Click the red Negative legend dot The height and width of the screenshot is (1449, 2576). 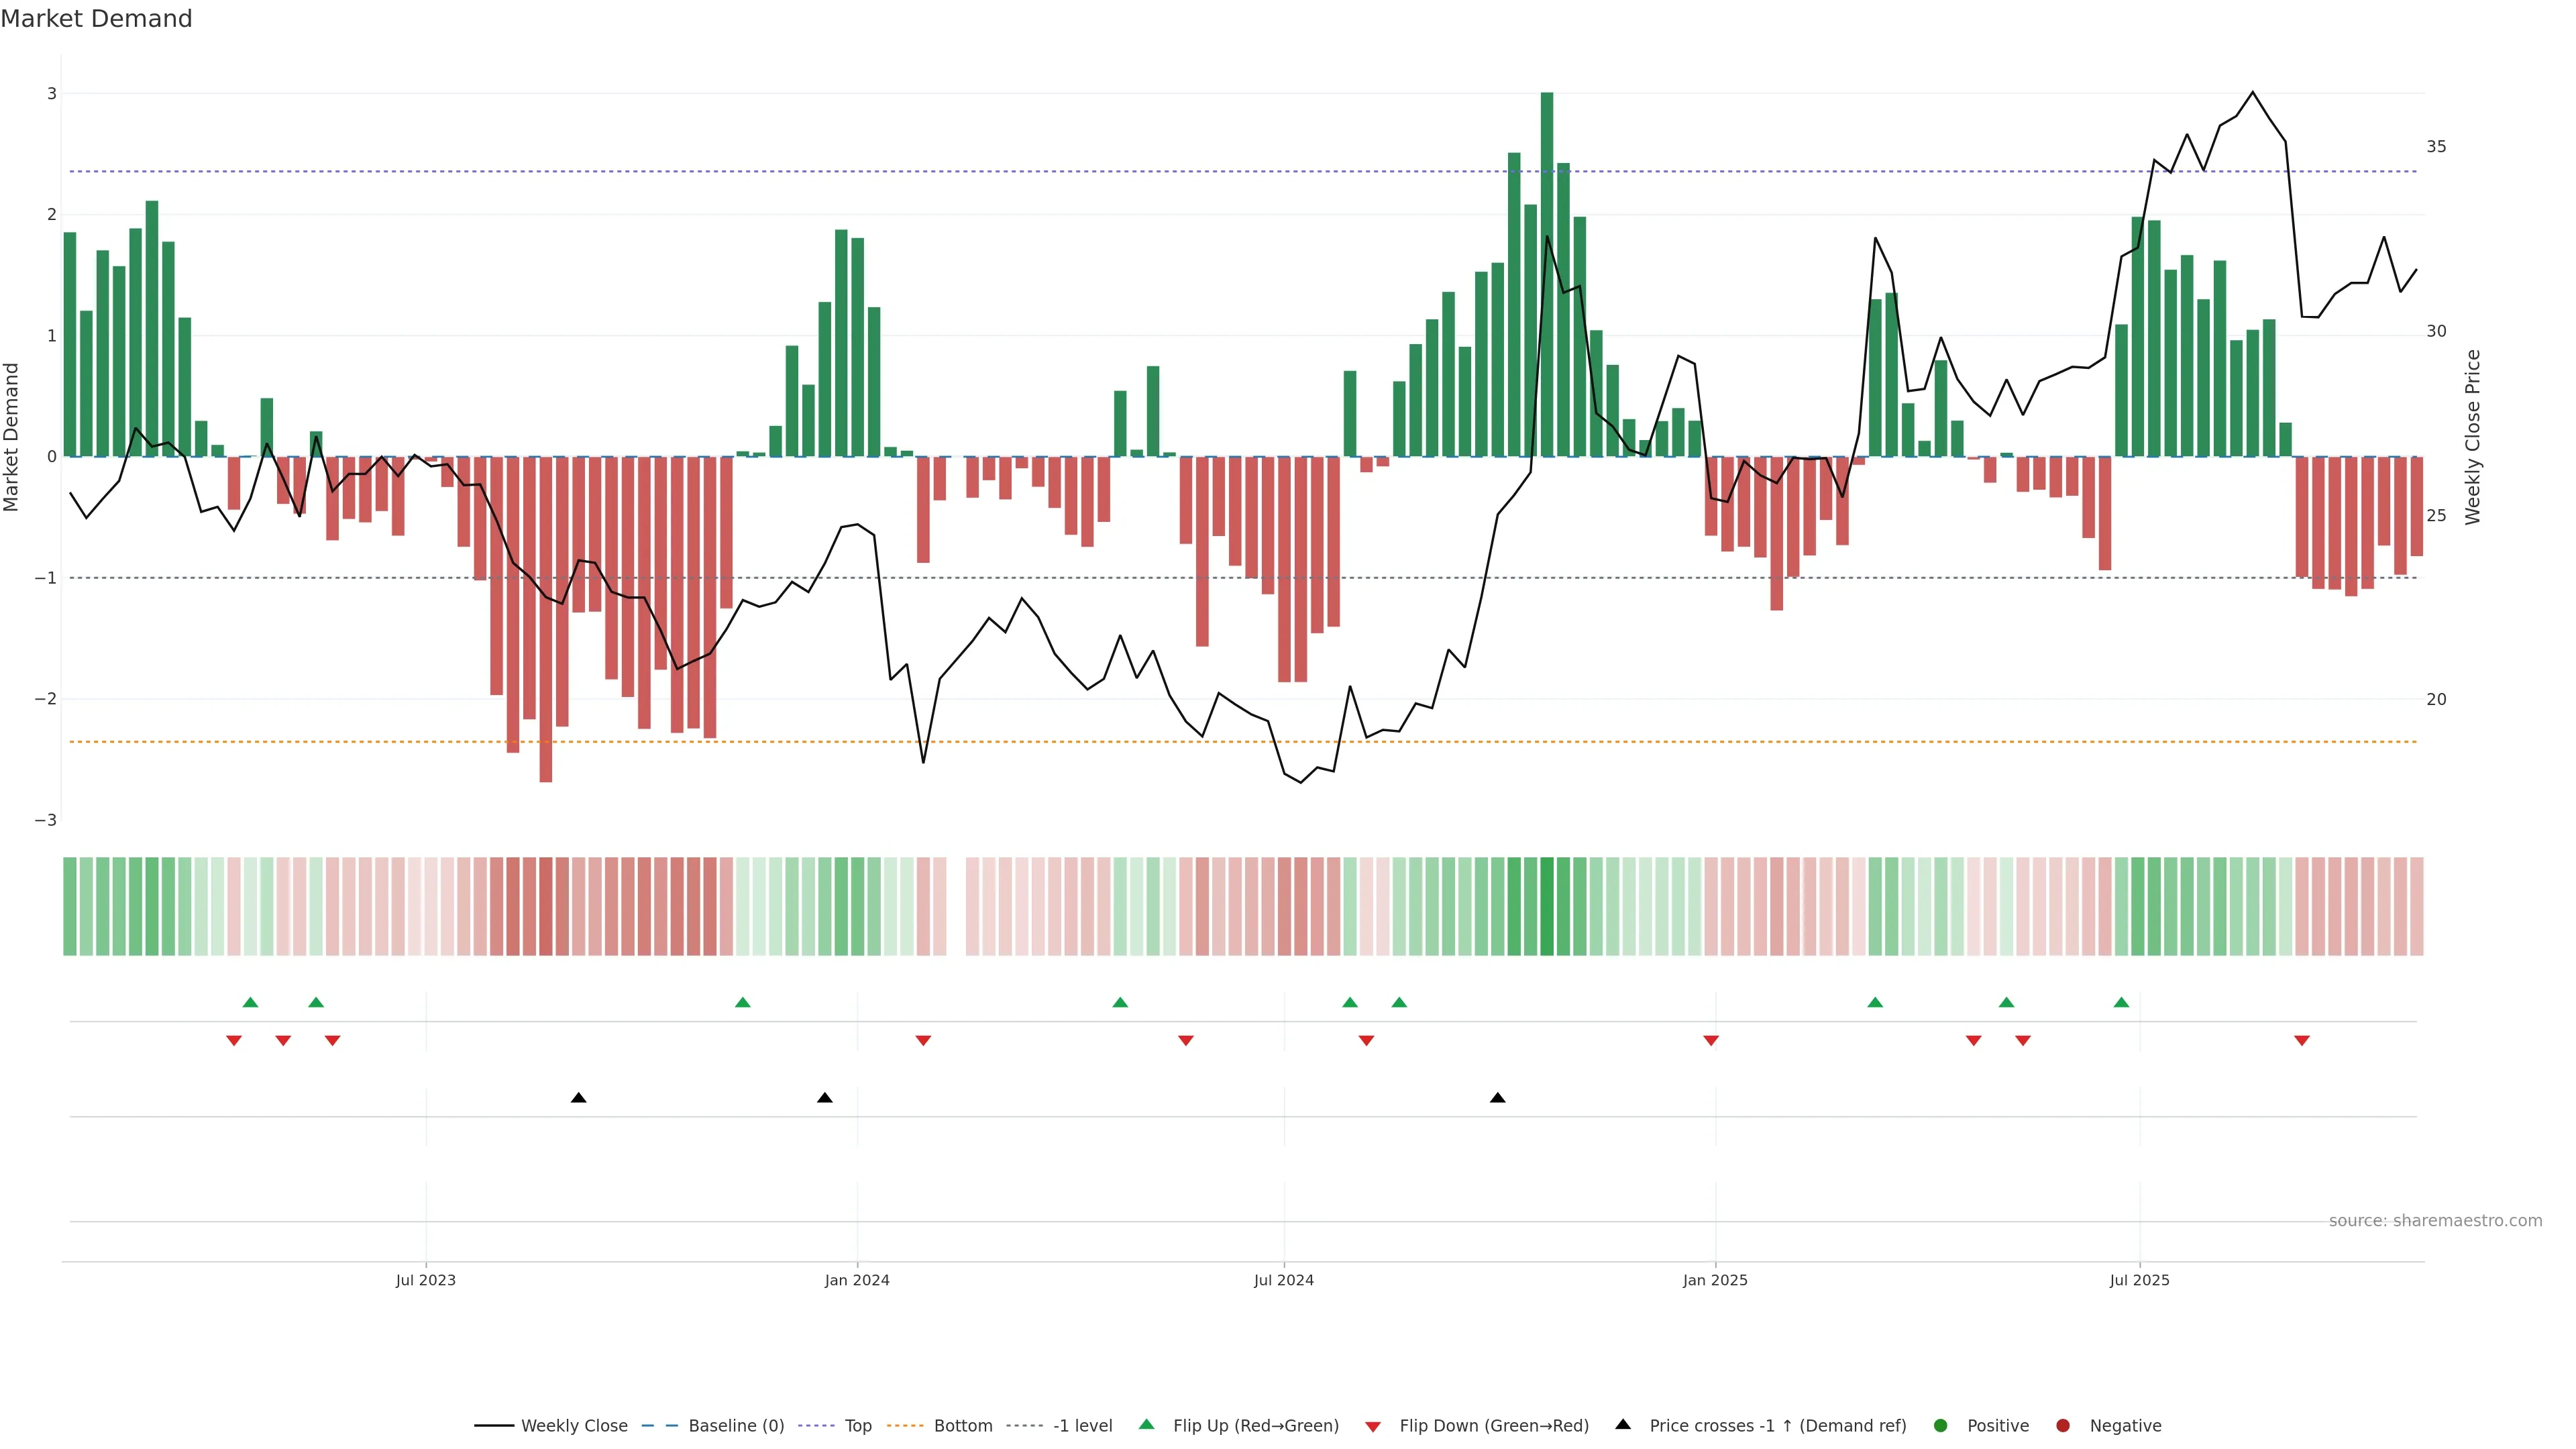tap(2063, 1426)
